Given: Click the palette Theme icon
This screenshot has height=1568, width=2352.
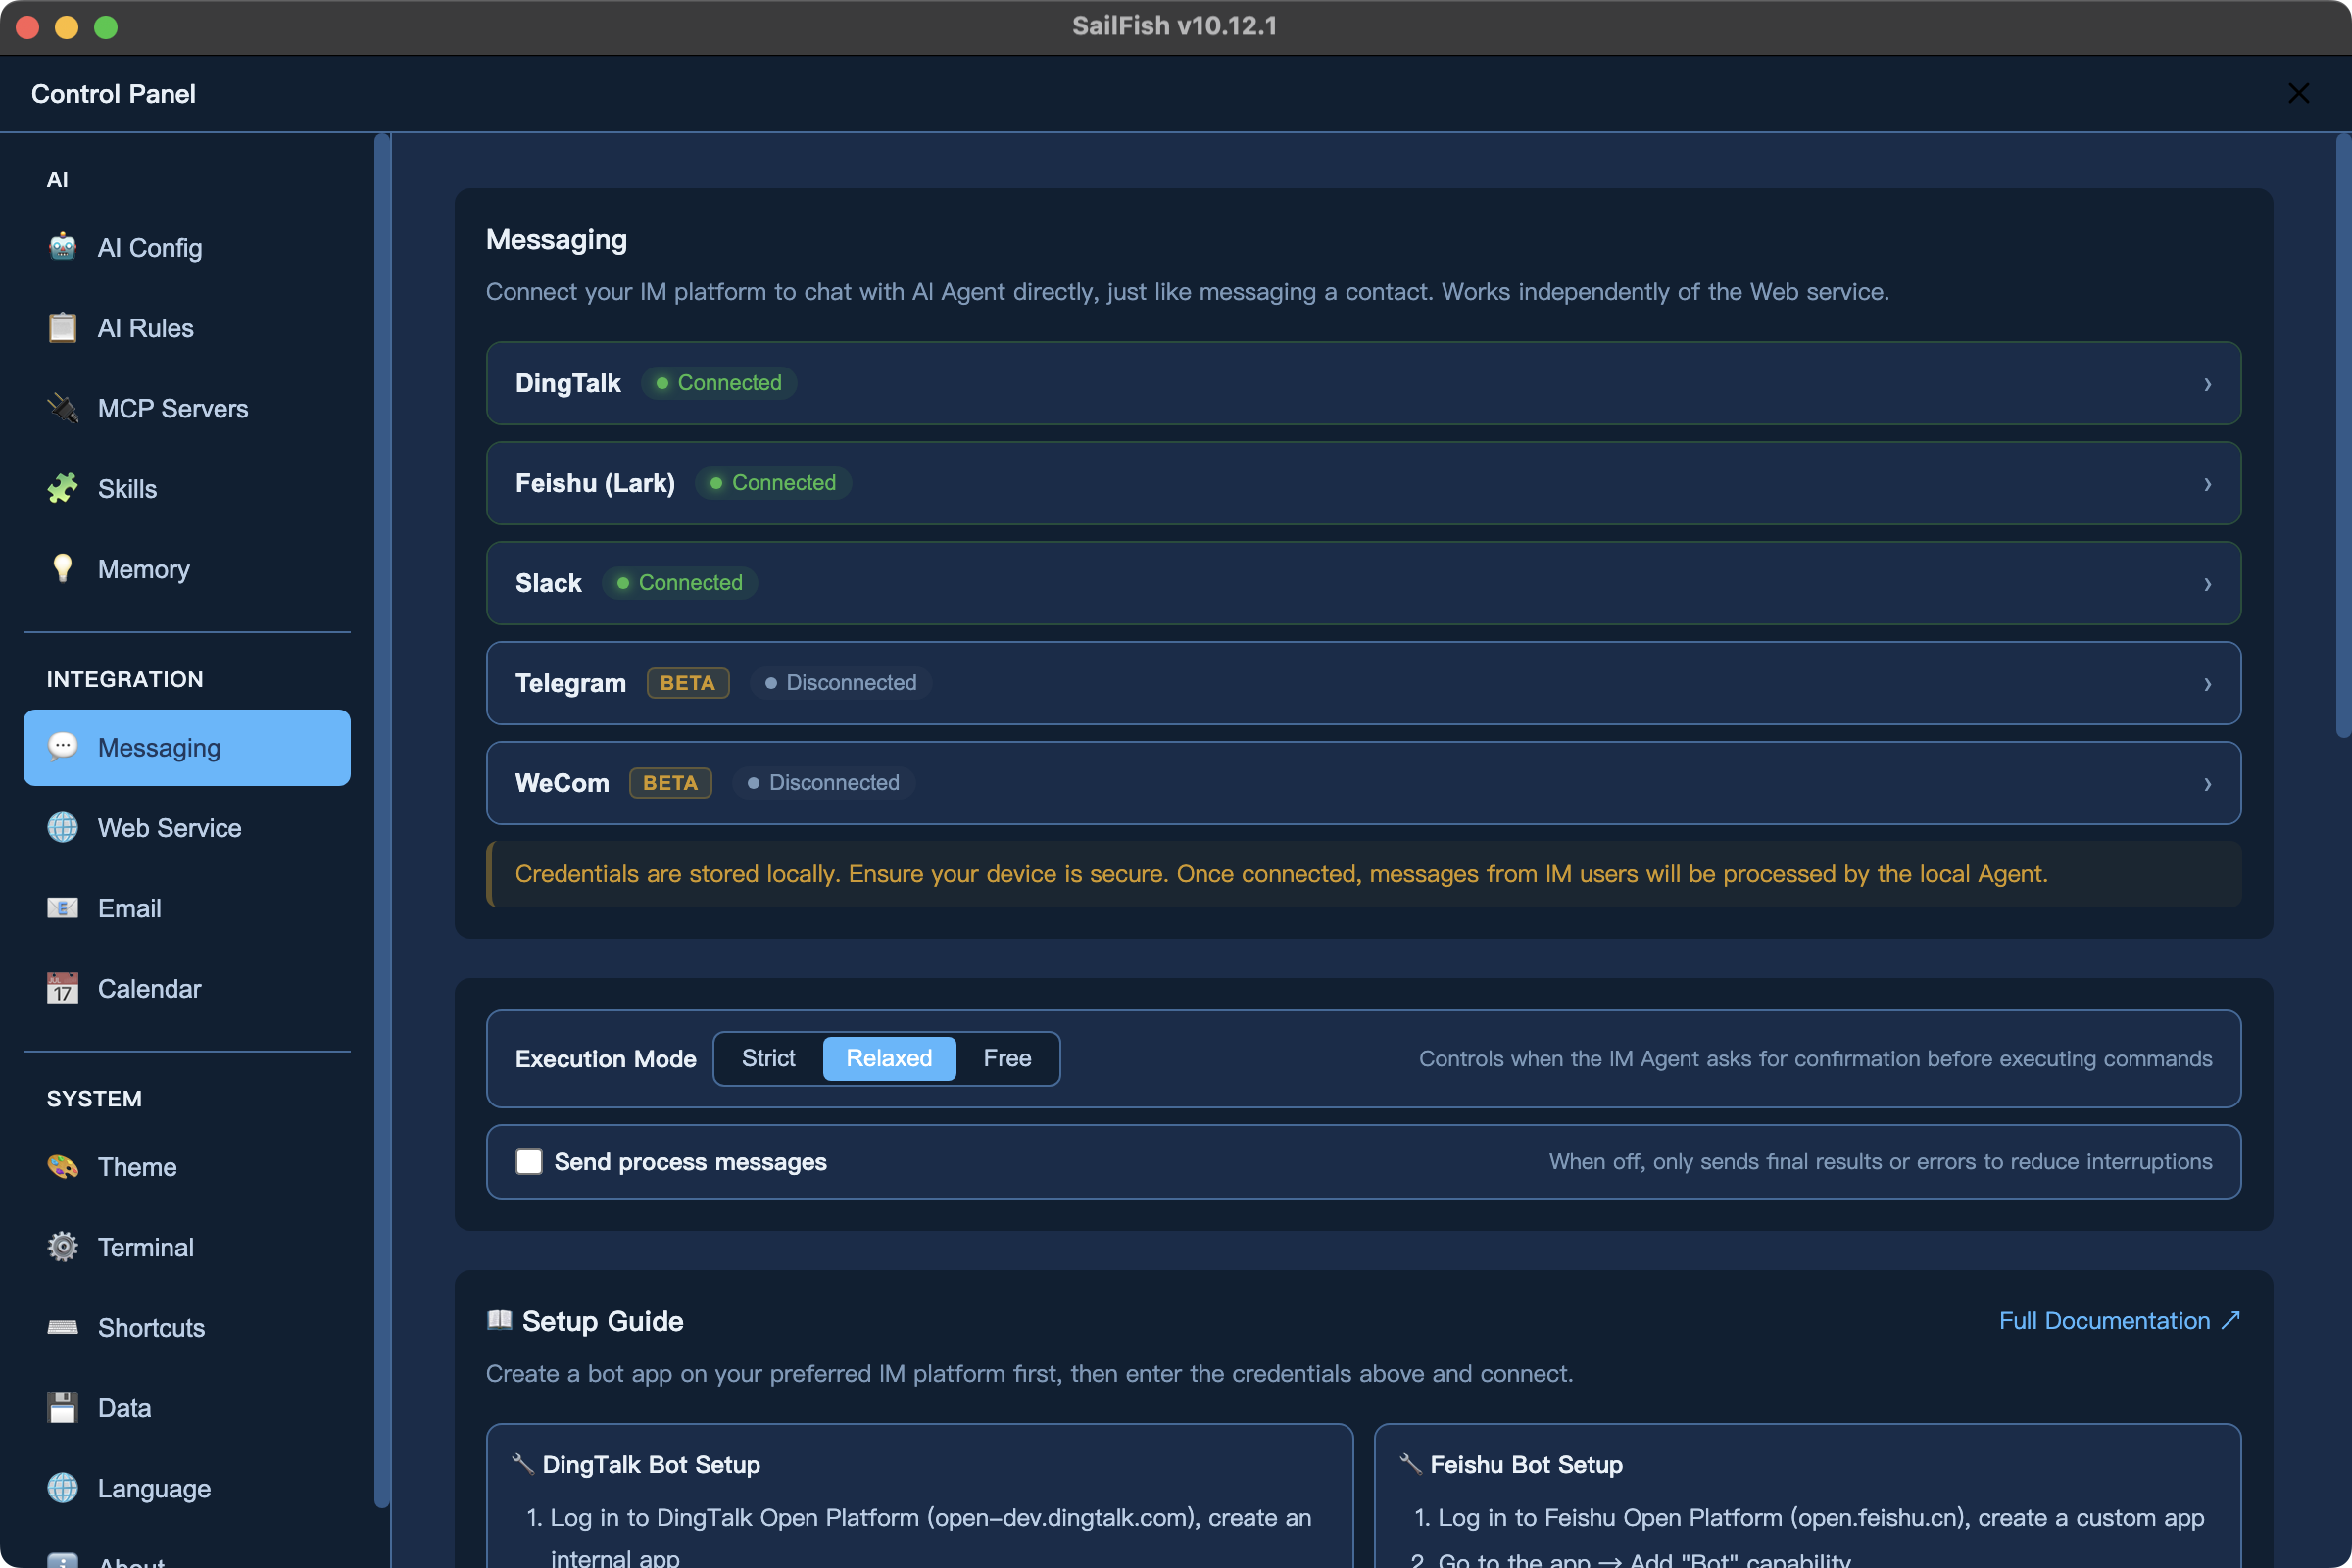Looking at the screenshot, I should (x=62, y=1167).
